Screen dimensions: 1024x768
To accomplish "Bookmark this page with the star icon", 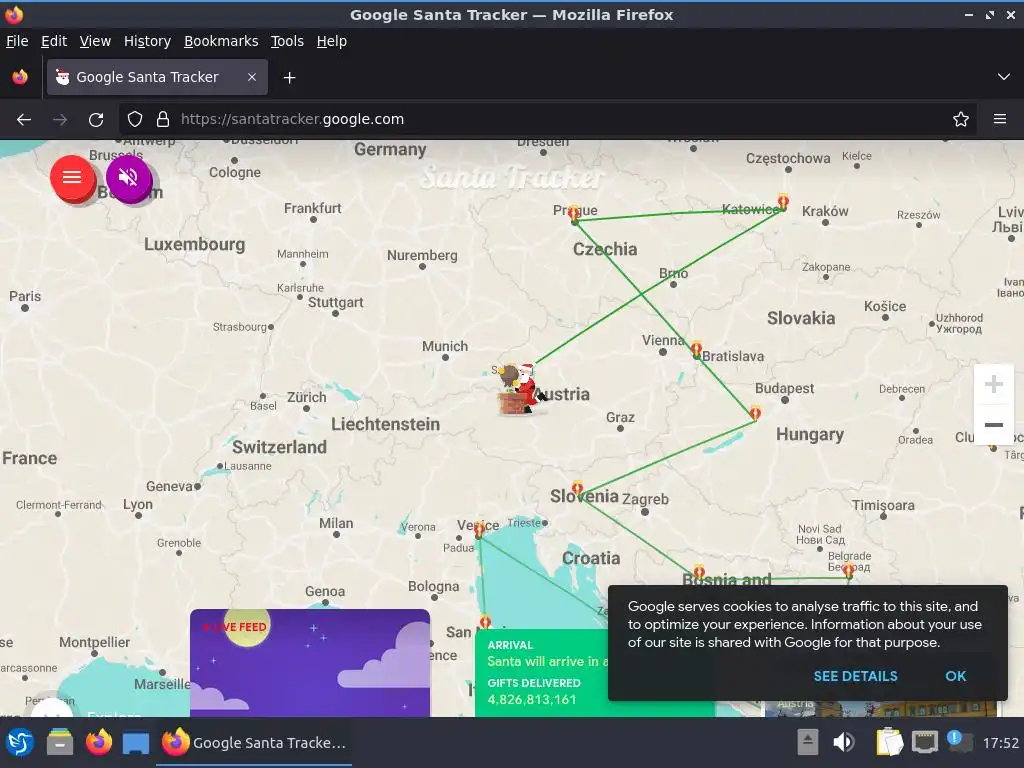I will 961,120.
